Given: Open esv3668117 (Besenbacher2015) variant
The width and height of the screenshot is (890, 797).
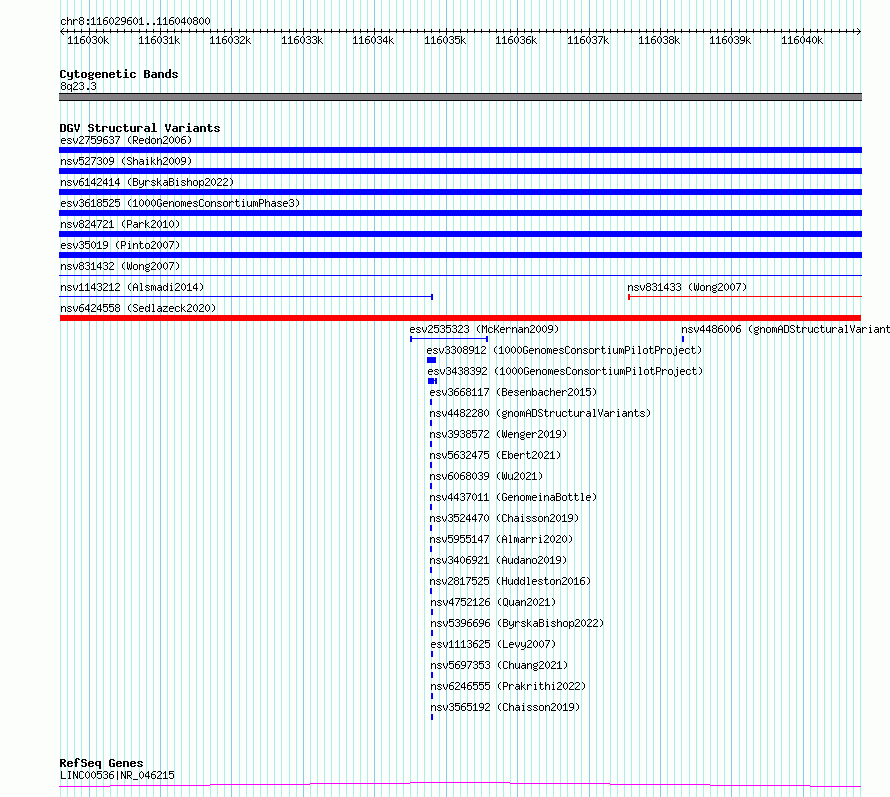Looking at the screenshot, I should click(513, 392).
